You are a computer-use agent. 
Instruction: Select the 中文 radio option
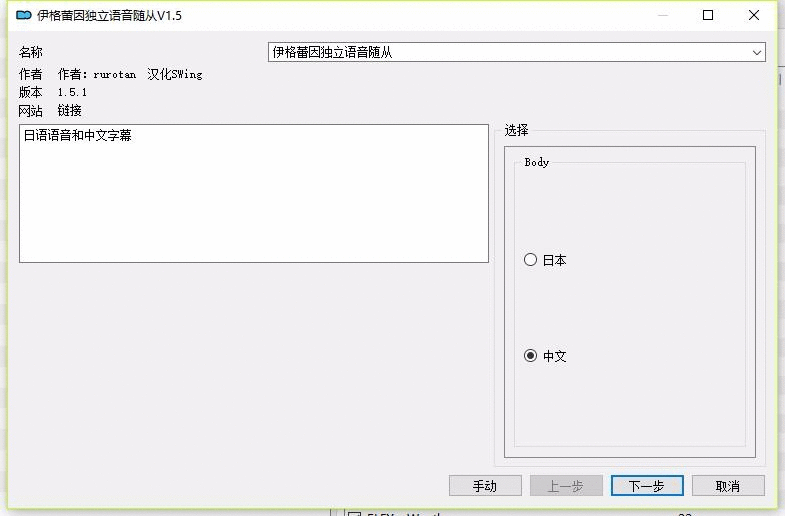(x=531, y=356)
